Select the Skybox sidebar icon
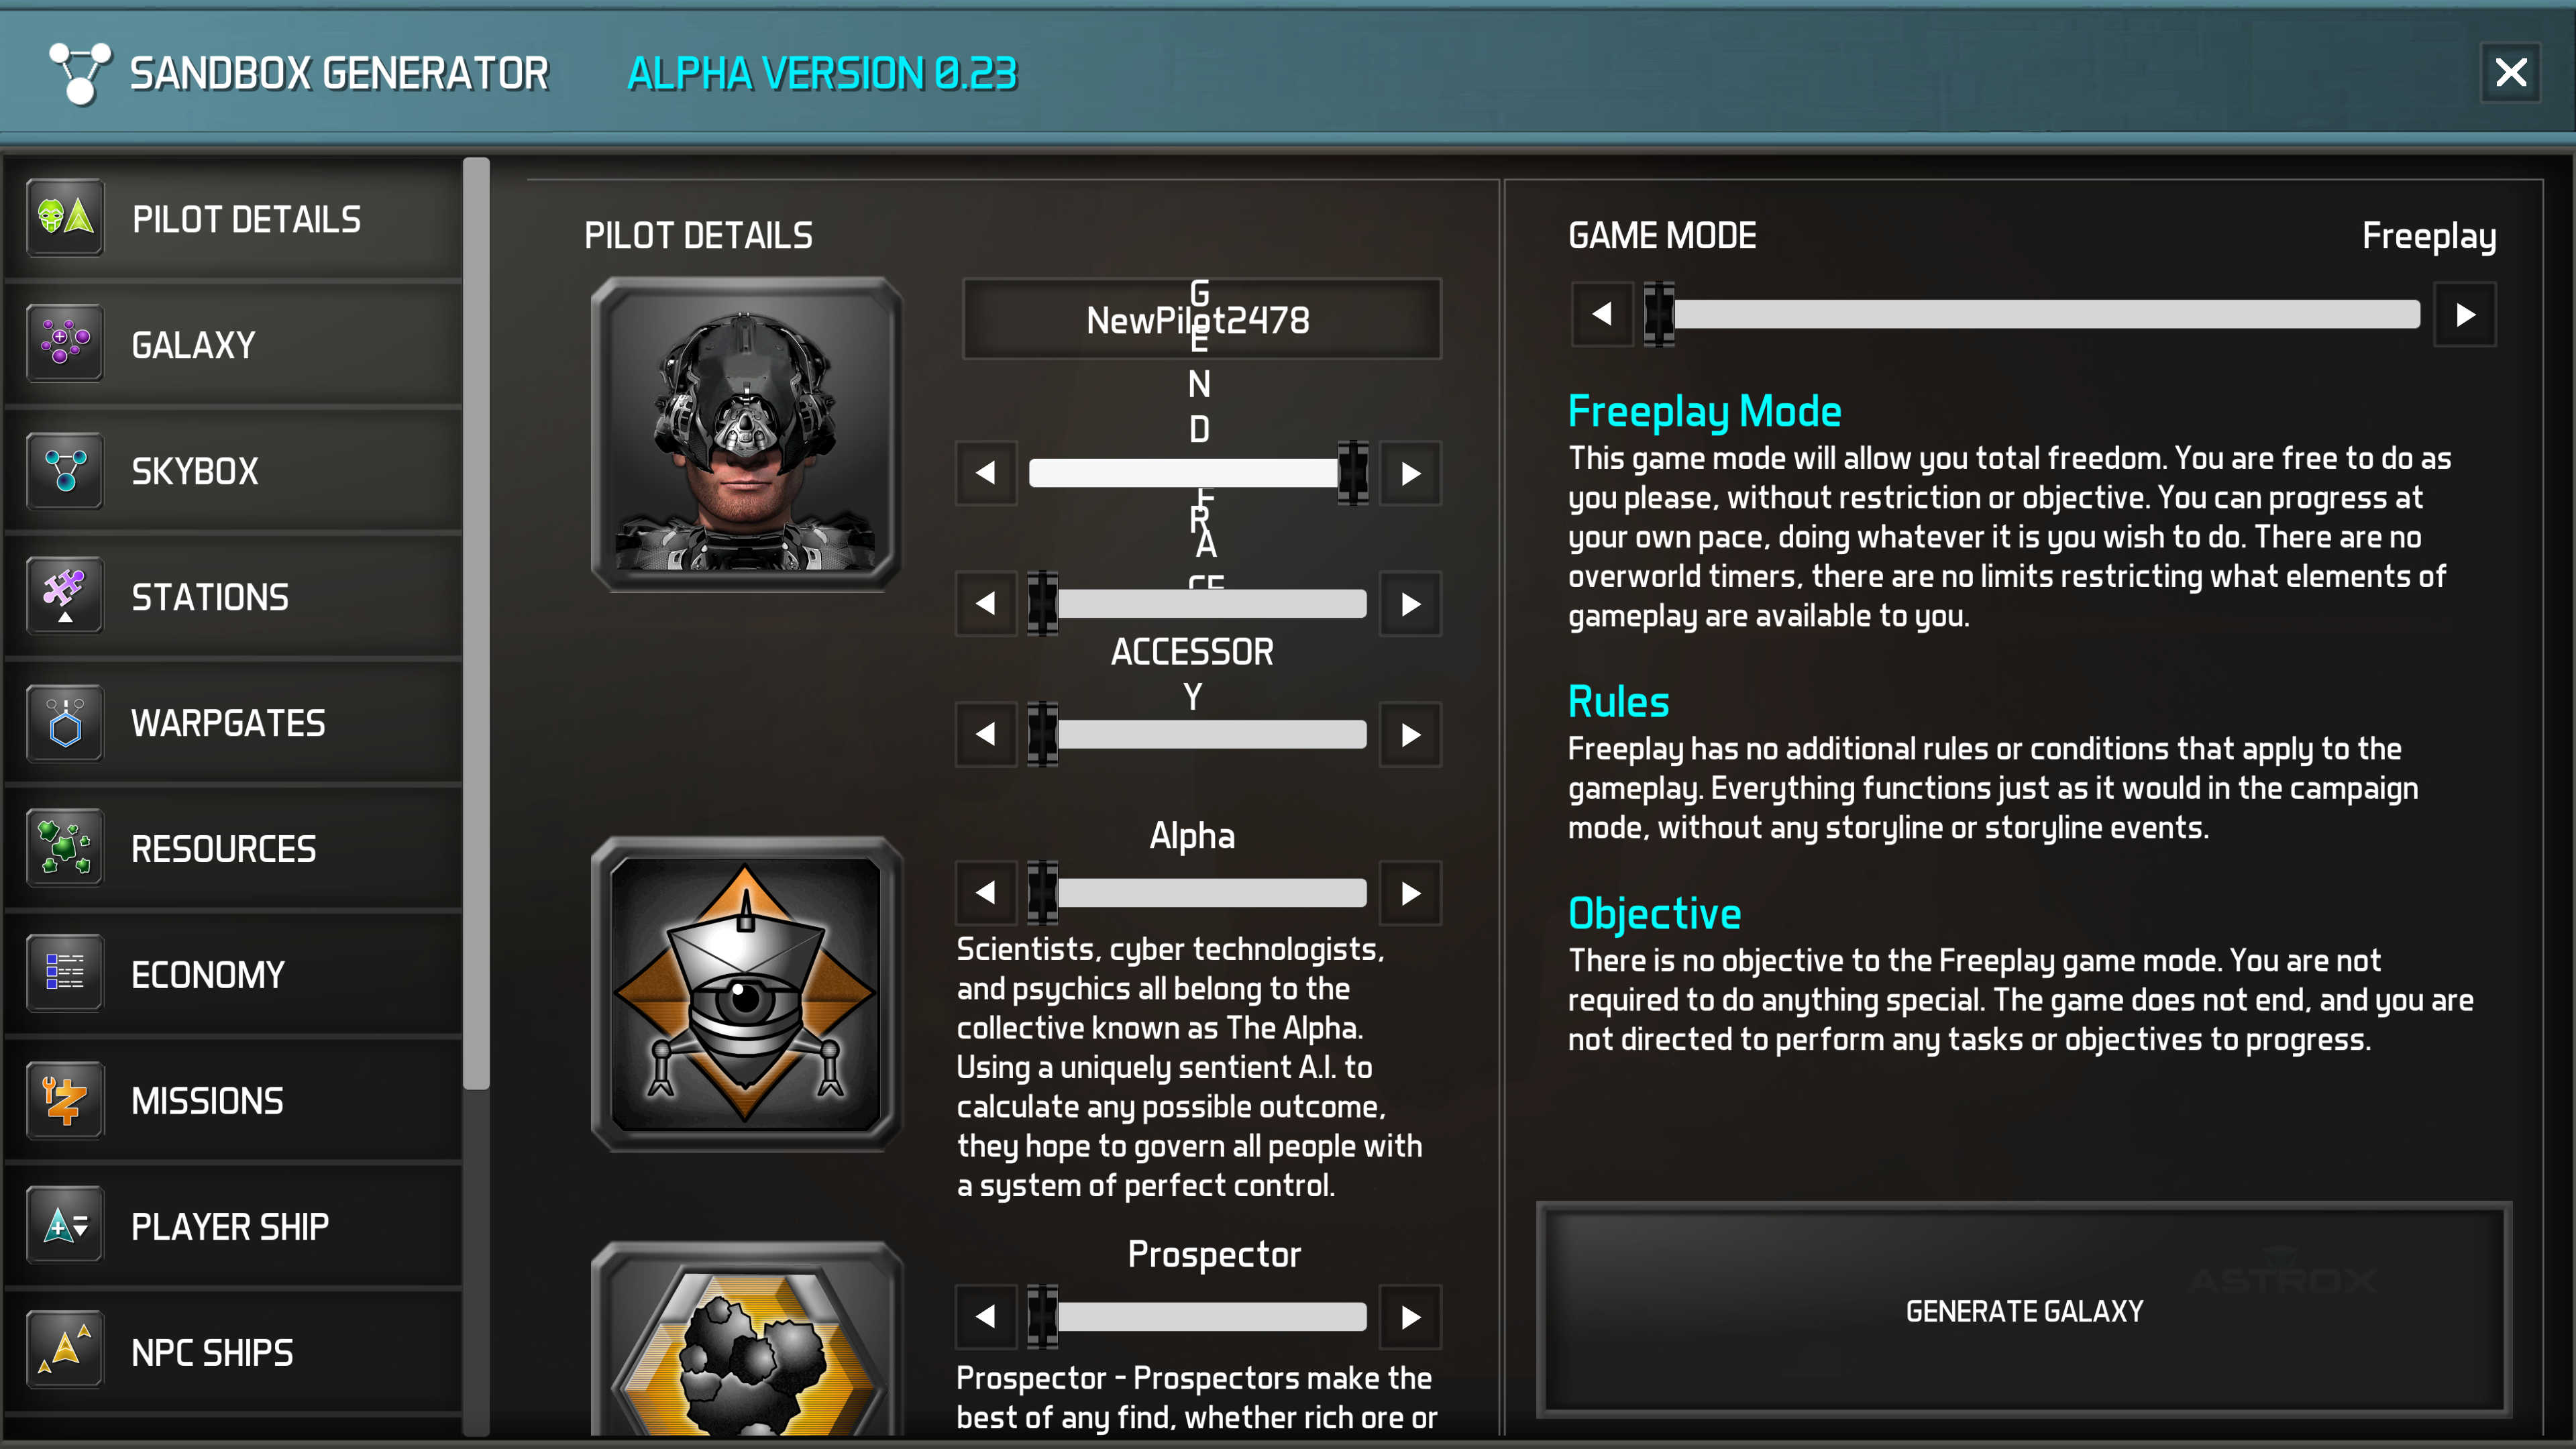 [65, 471]
